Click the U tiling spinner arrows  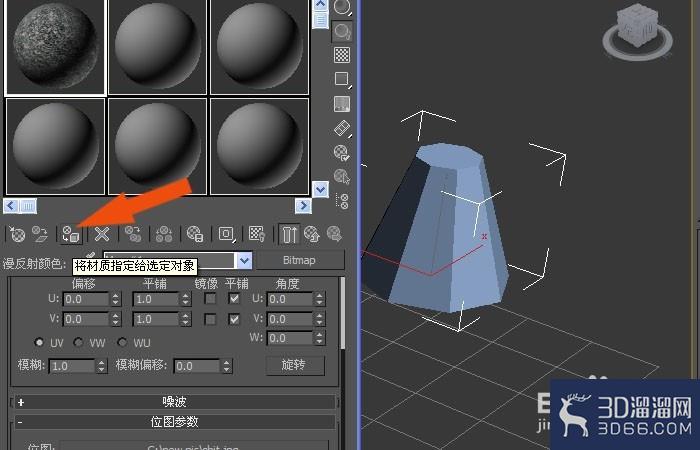(186, 299)
